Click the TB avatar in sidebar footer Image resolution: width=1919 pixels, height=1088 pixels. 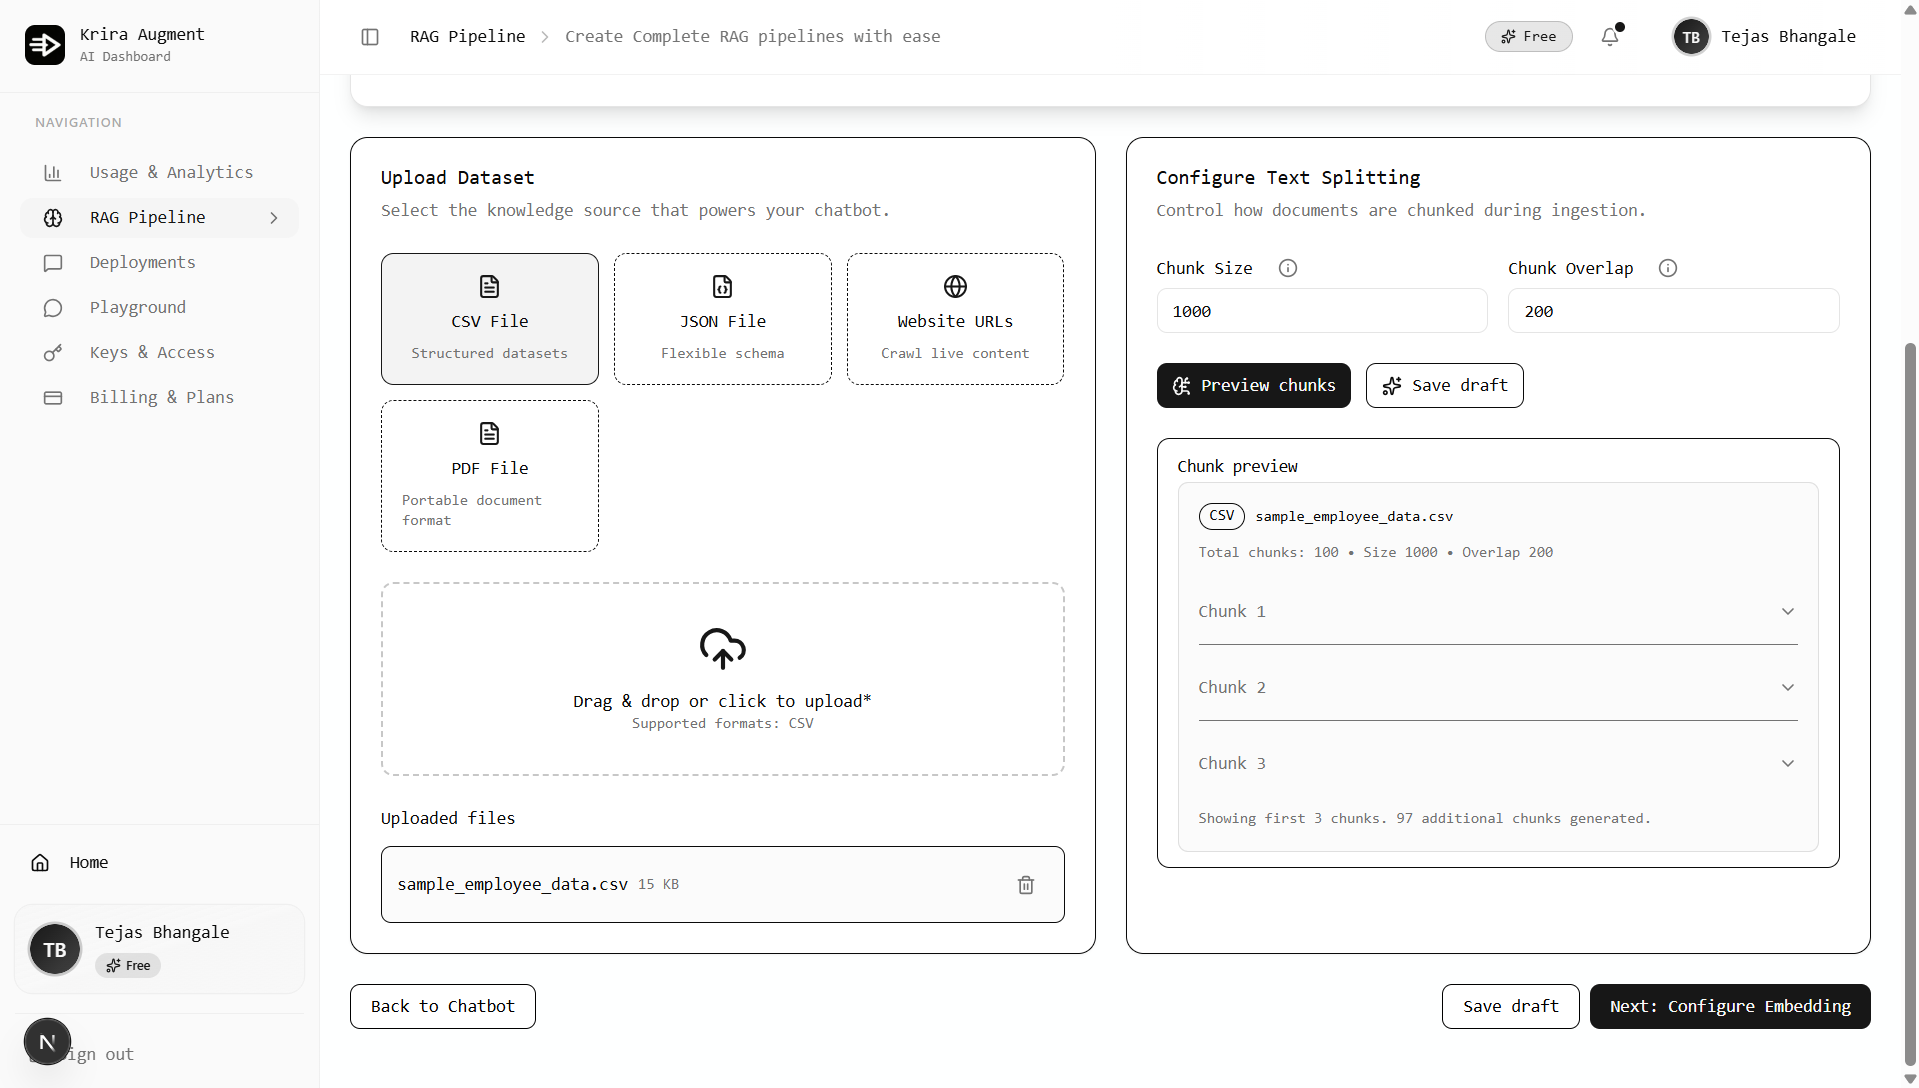click(x=55, y=950)
